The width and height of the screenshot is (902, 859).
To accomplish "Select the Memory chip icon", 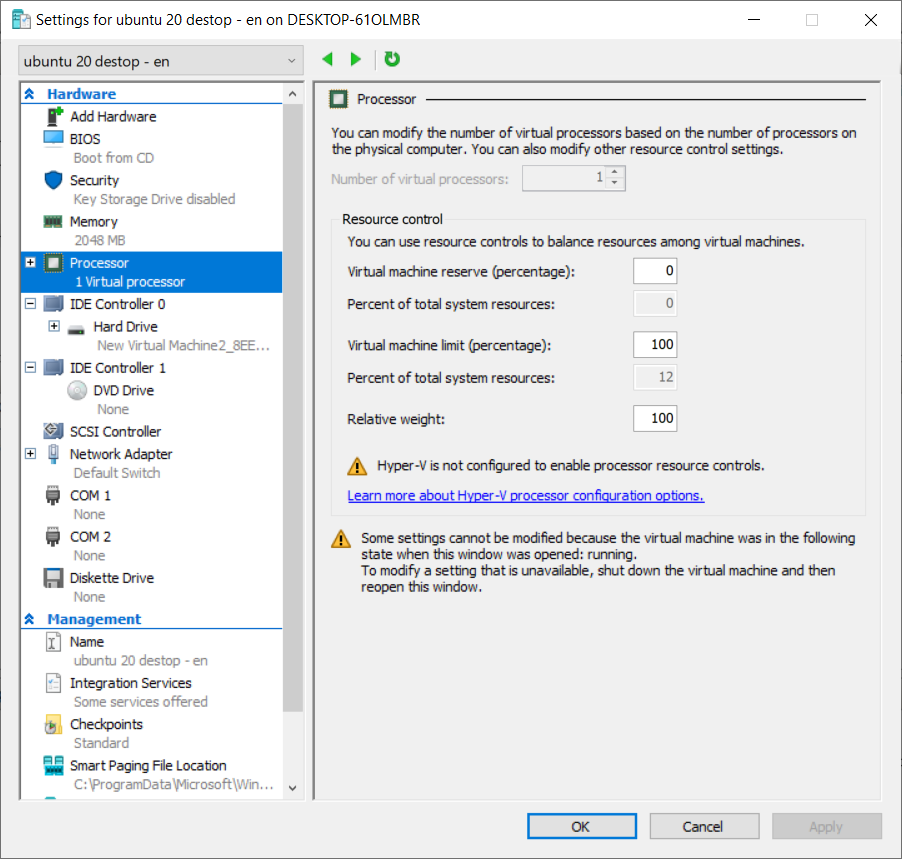I will tap(53, 222).
